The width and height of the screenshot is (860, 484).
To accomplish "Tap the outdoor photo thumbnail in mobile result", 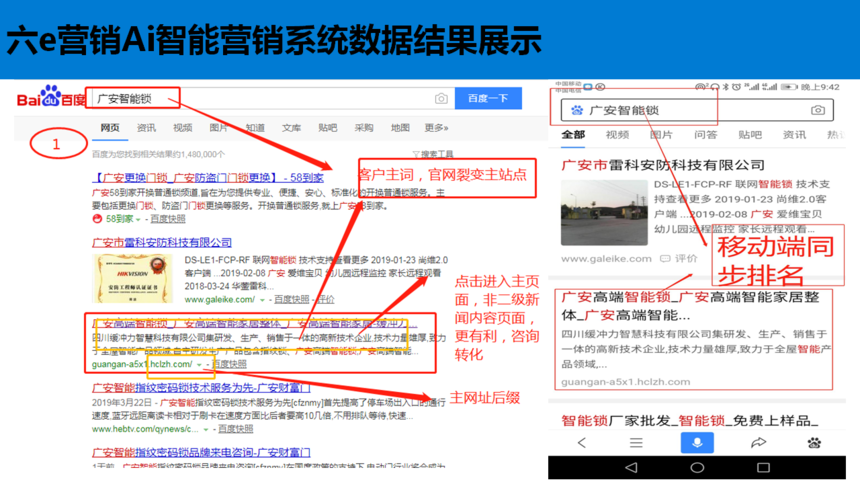I will [x=604, y=212].
